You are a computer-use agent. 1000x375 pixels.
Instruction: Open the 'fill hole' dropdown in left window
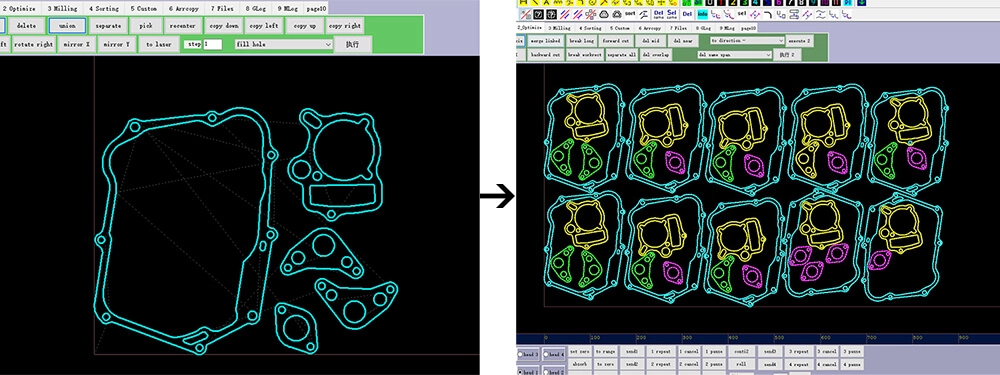coord(284,44)
